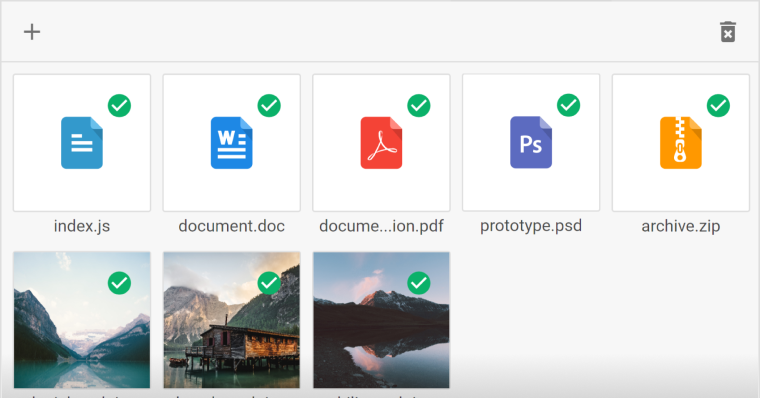Screen dimensions: 760x398
Task: Toggle the green checkmark on index.js
Action: (119, 105)
